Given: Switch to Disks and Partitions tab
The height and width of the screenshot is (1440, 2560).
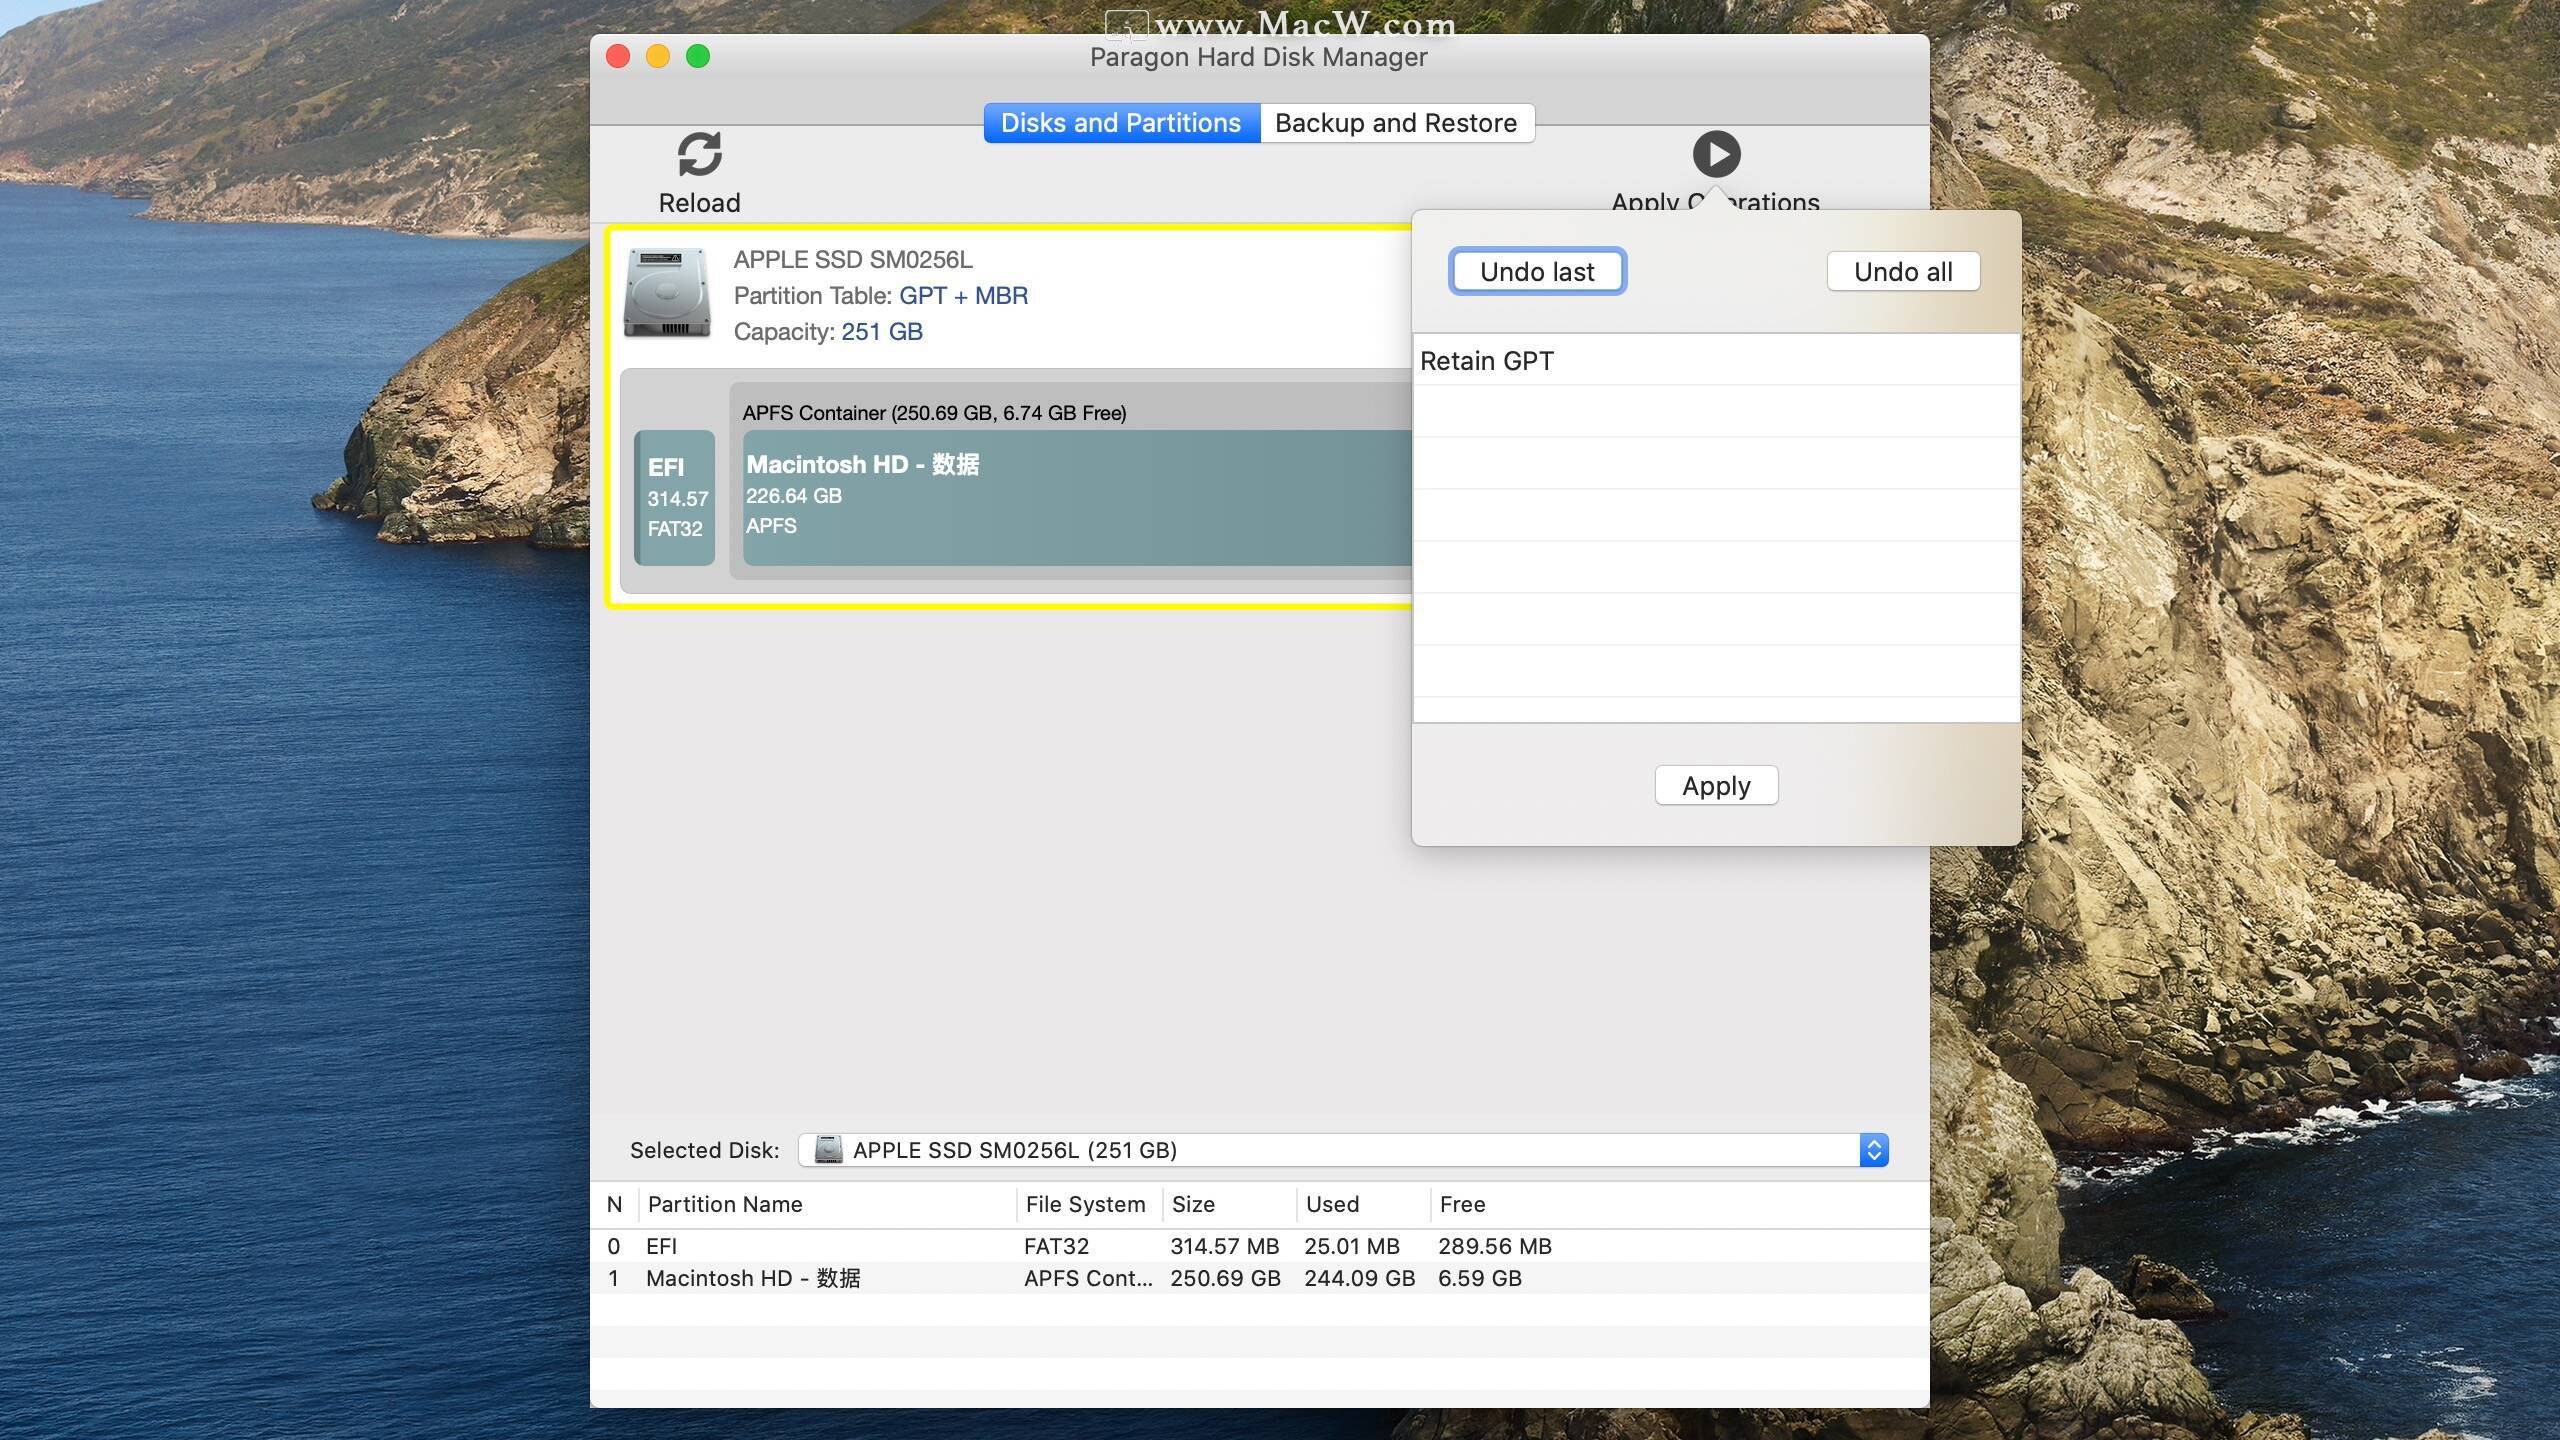Looking at the screenshot, I should 1121,123.
